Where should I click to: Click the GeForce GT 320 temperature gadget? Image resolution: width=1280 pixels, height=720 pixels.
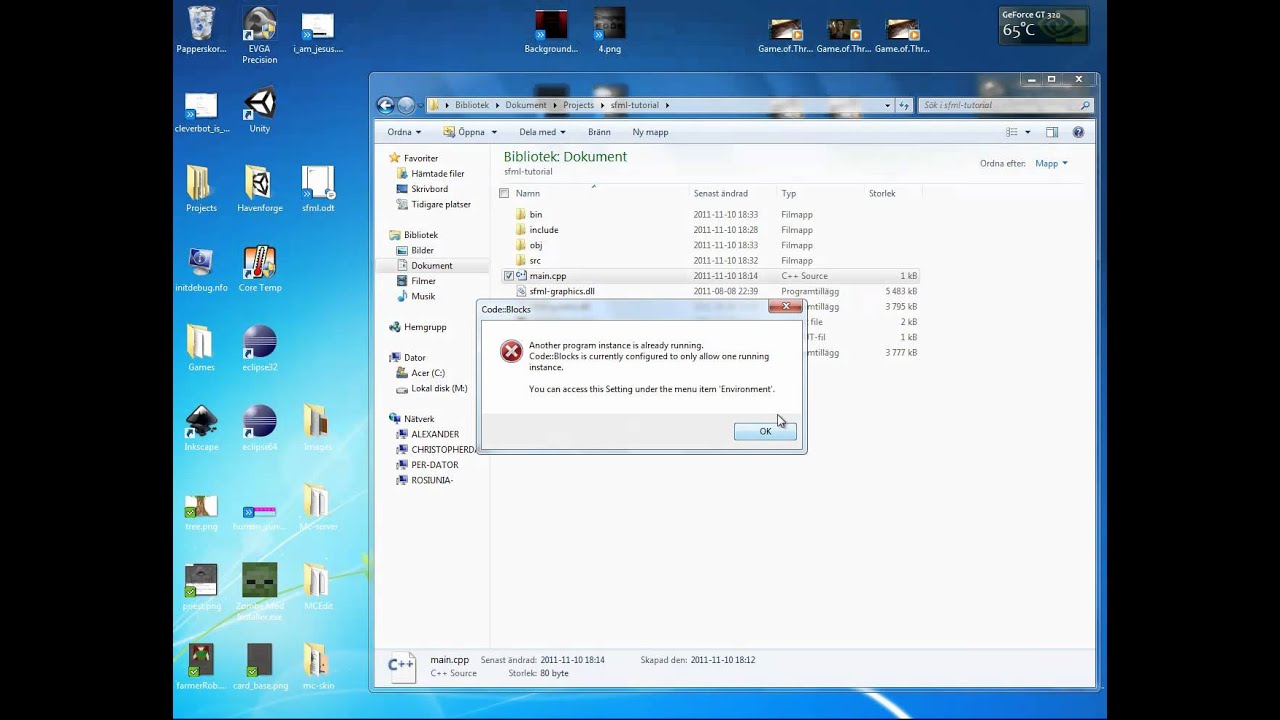[1043, 25]
